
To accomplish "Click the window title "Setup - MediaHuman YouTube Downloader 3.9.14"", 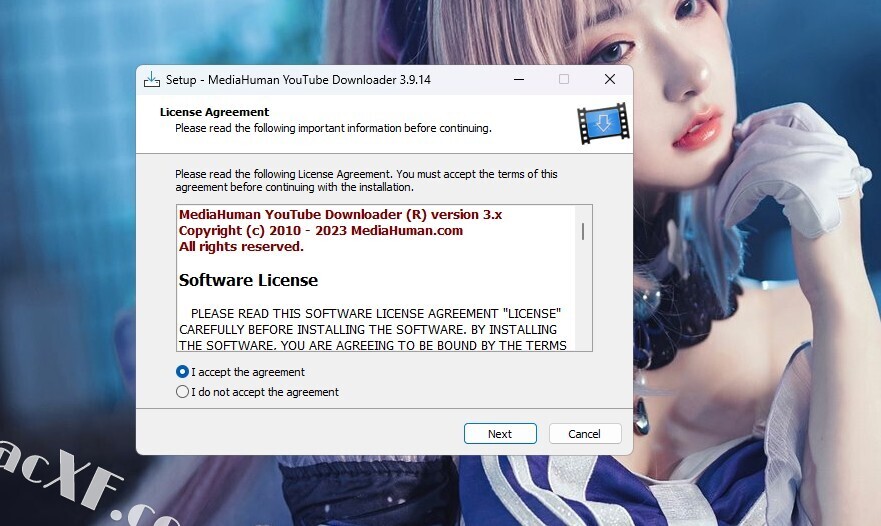I will click(x=298, y=80).
